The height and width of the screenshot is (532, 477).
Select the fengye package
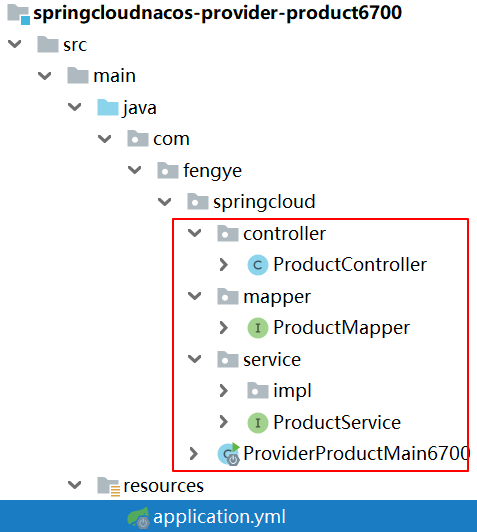click(x=212, y=171)
